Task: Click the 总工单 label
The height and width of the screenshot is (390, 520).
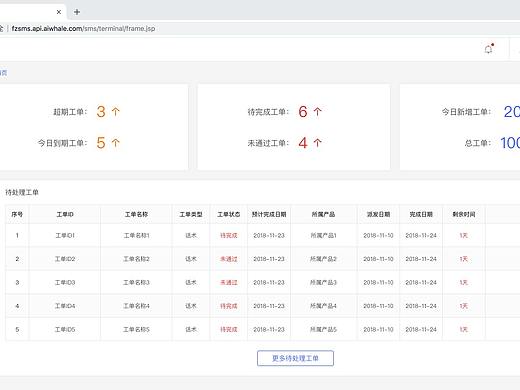Action: [477, 143]
